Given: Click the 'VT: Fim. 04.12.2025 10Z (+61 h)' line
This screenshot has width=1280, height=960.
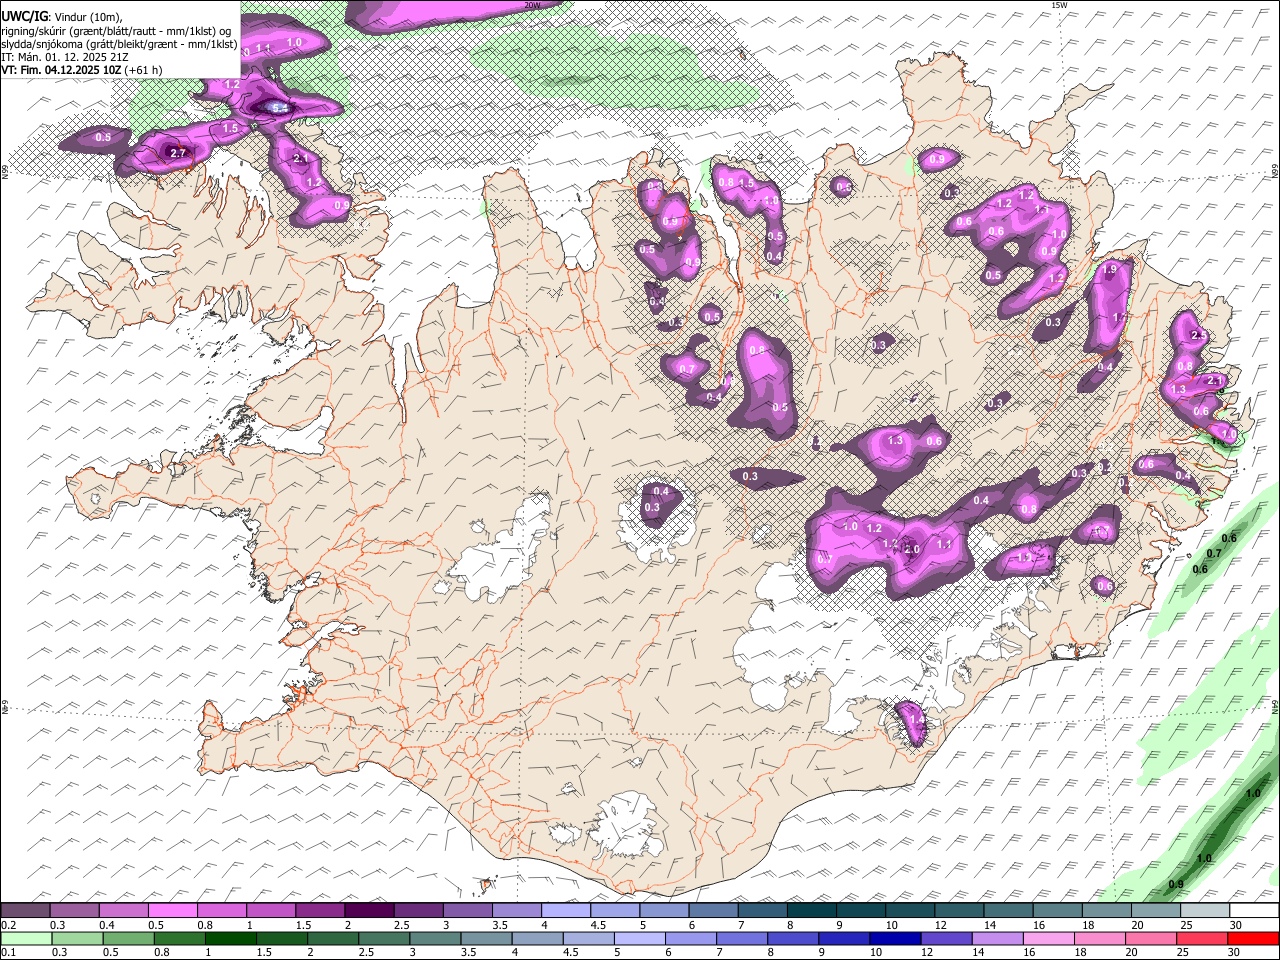Looking at the screenshot, I should click(82, 70).
